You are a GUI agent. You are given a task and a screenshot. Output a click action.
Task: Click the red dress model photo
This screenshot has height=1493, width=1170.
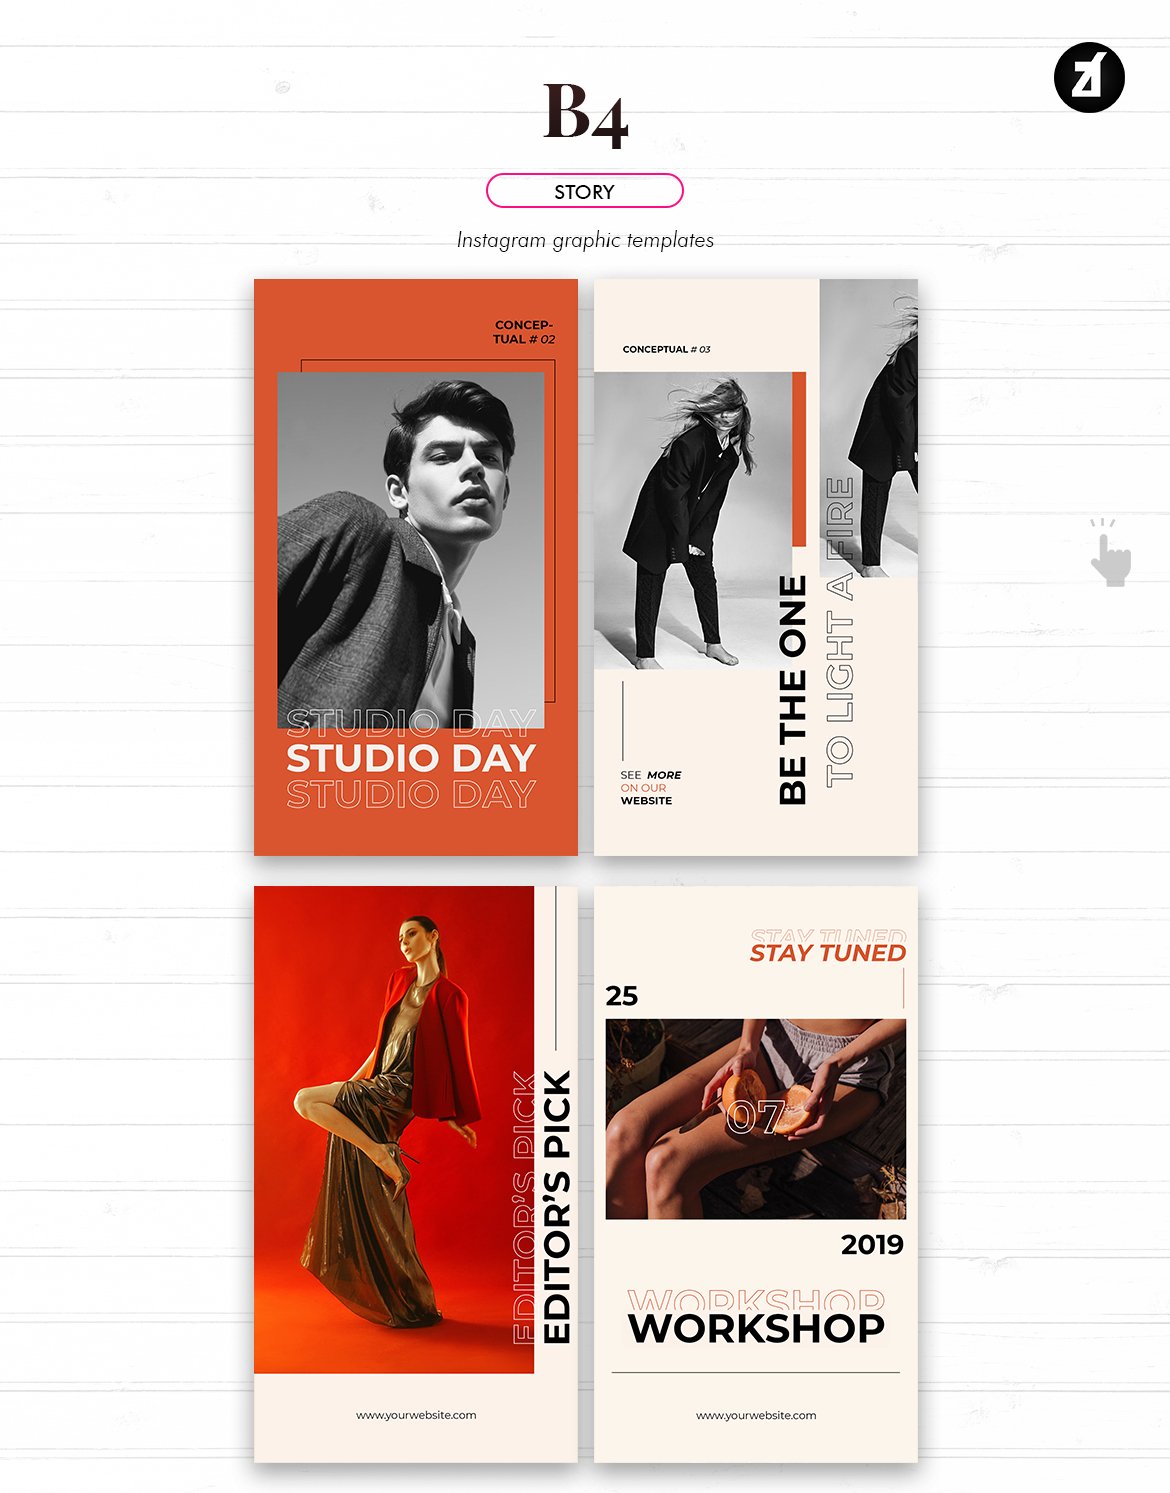(x=394, y=1130)
